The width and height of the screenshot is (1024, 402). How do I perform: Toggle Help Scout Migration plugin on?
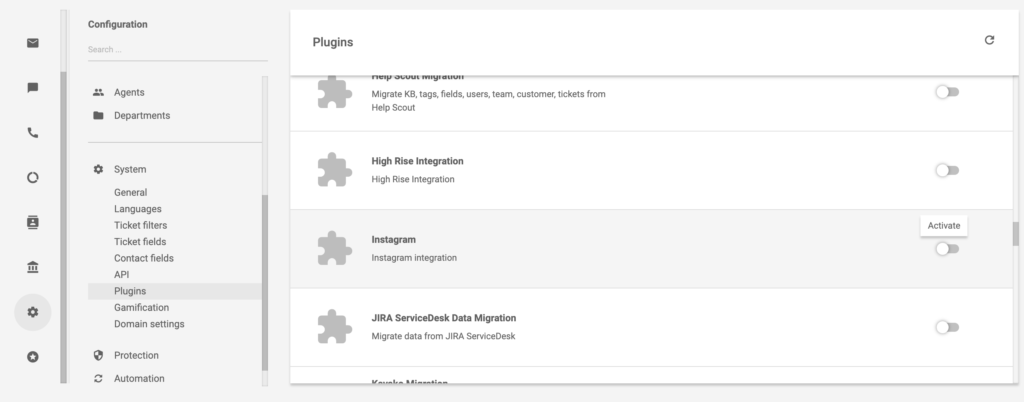point(946,92)
